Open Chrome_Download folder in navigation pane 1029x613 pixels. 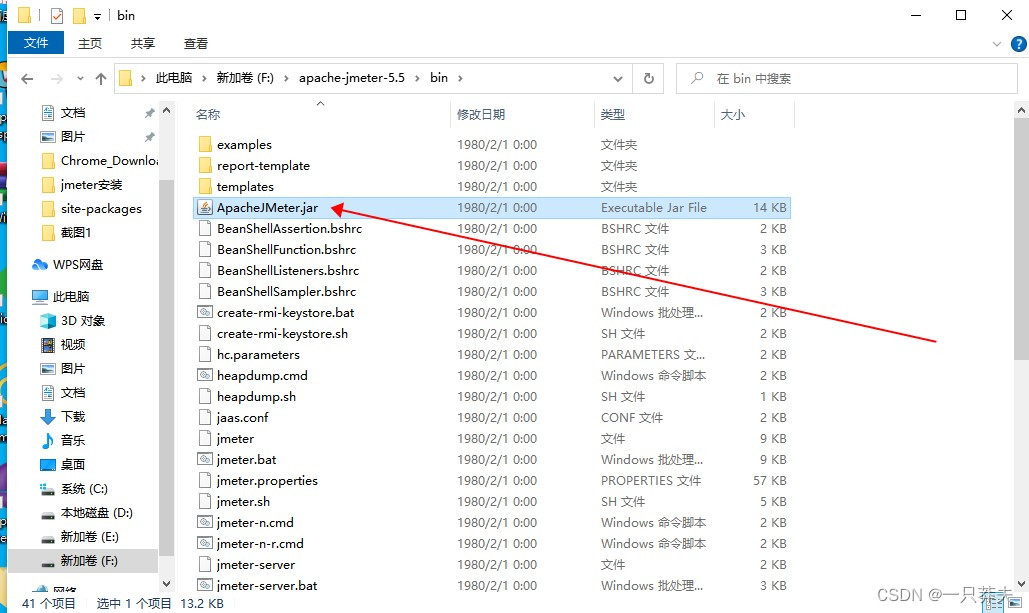tap(109, 161)
